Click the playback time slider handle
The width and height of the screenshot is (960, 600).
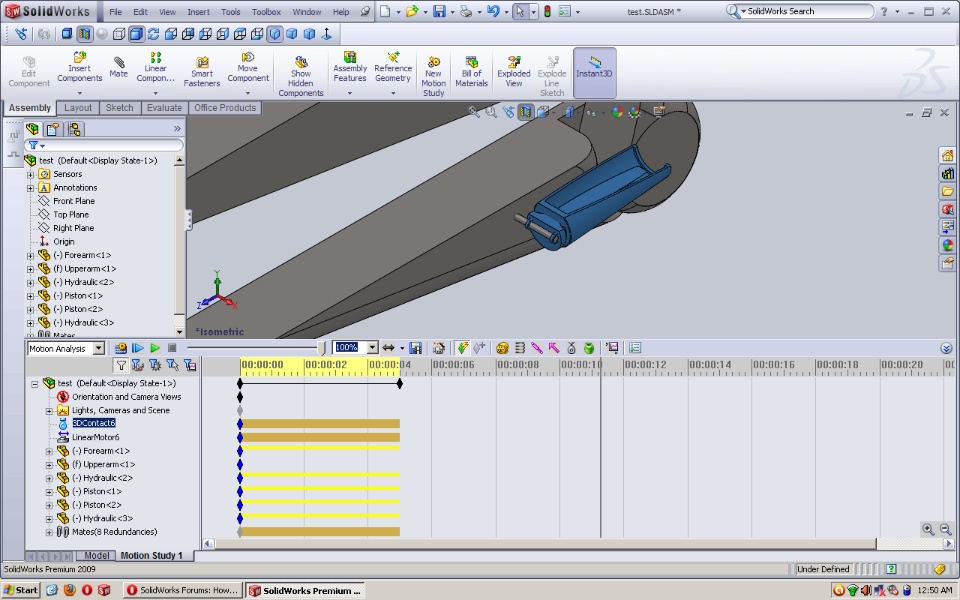click(x=321, y=348)
